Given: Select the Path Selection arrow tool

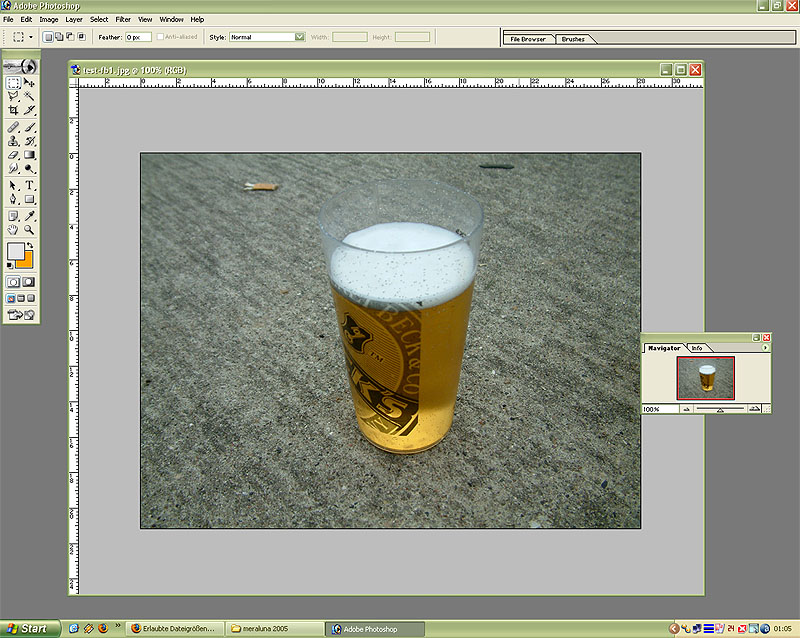Looking at the screenshot, I should [x=13, y=185].
